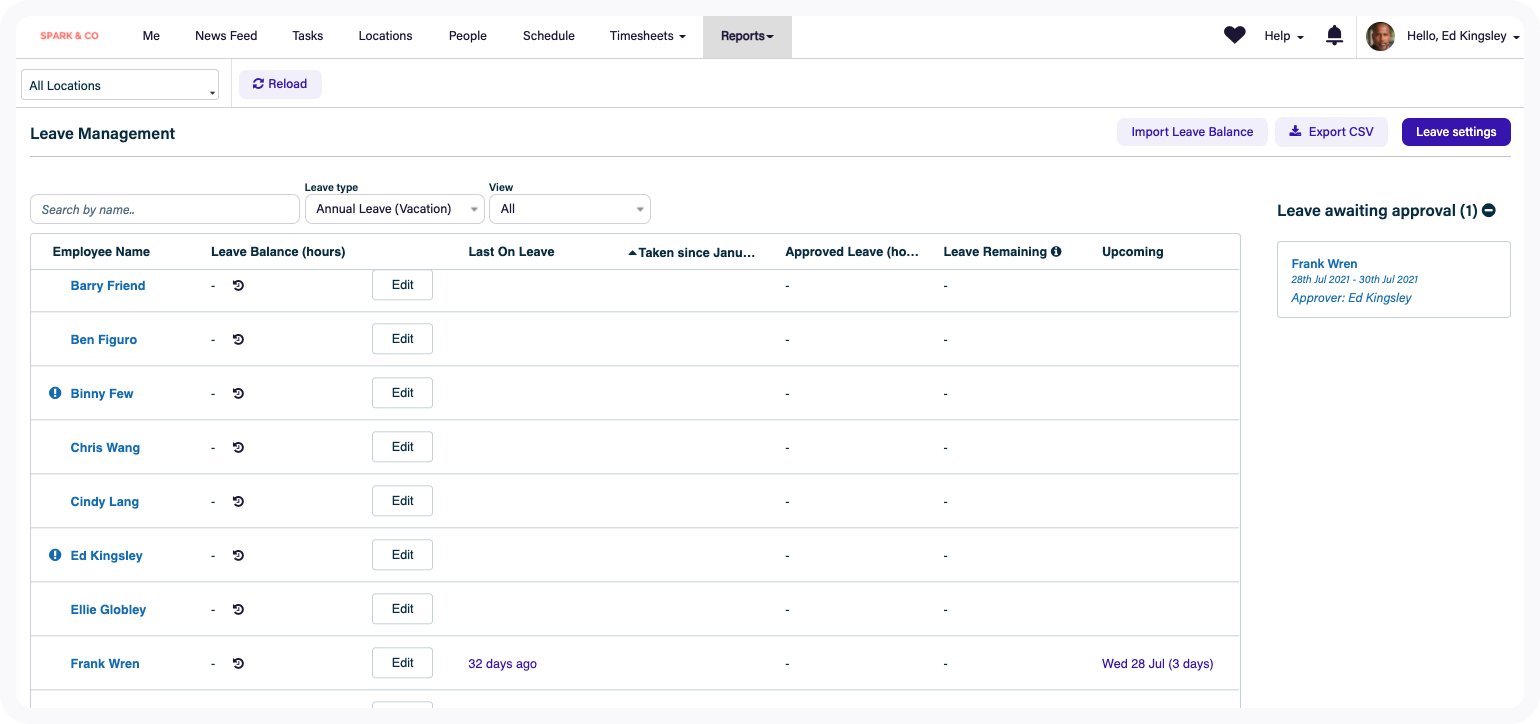Edit Cindy Lang's leave balance
Screen dimensions: 1540x724
(x=402, y=501)
